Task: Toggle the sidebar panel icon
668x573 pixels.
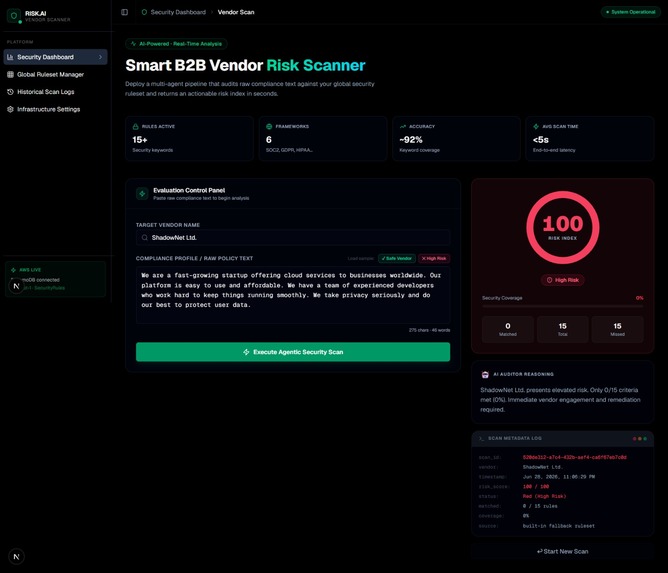Action: [x=124, y=12]
